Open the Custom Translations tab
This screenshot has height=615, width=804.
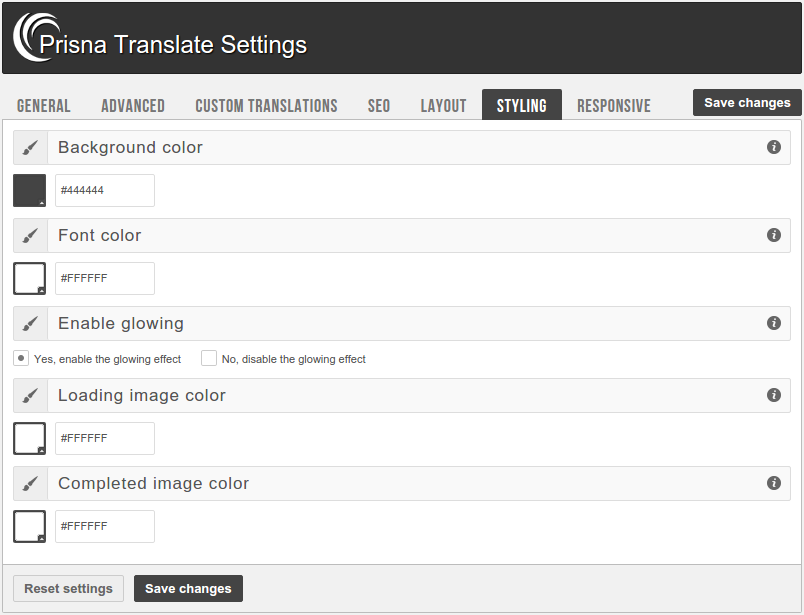click(266, 106)
